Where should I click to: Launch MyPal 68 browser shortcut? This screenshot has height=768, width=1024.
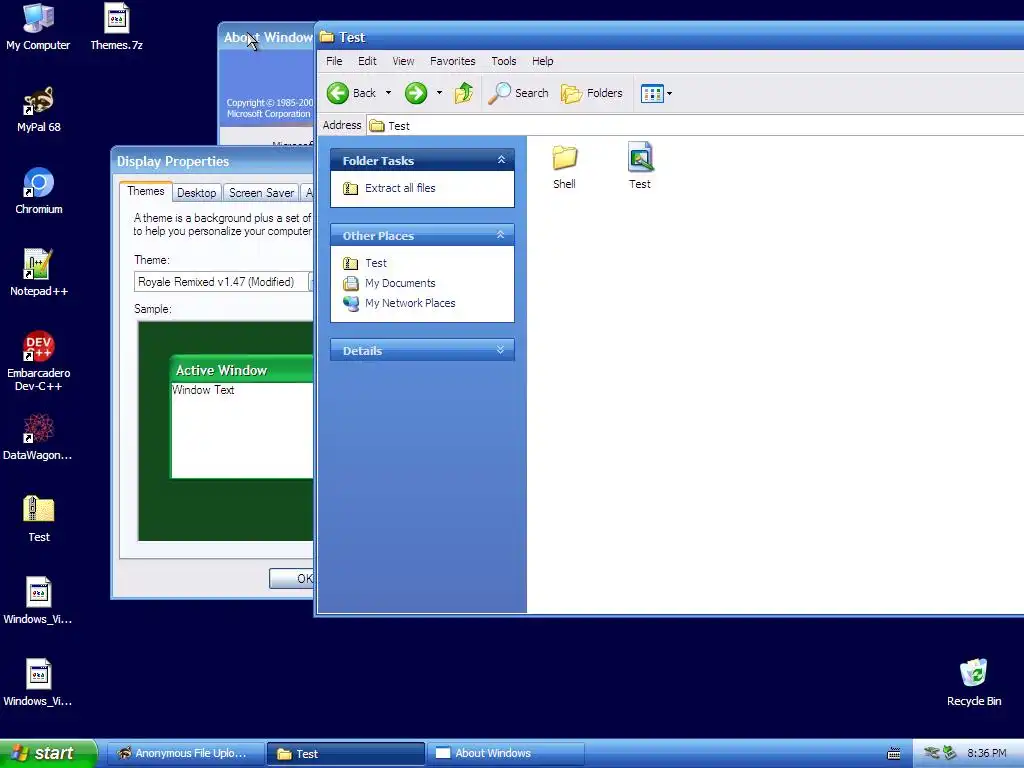pos(39,109)
